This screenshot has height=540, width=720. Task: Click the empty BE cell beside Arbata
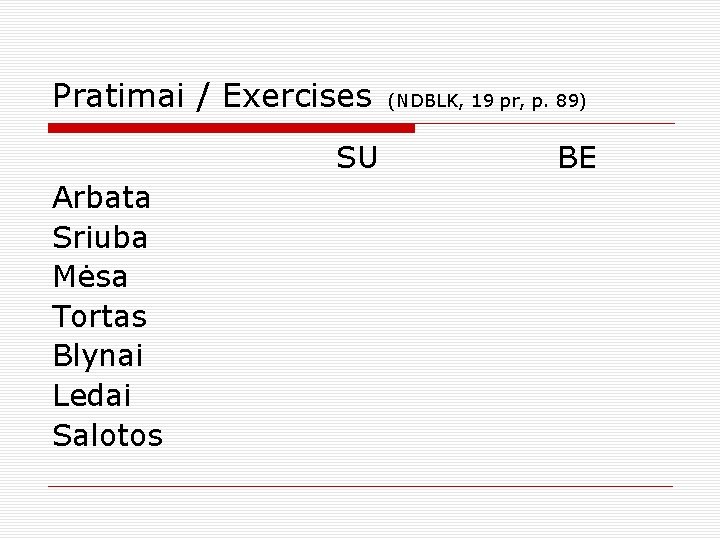pos(577,197)
